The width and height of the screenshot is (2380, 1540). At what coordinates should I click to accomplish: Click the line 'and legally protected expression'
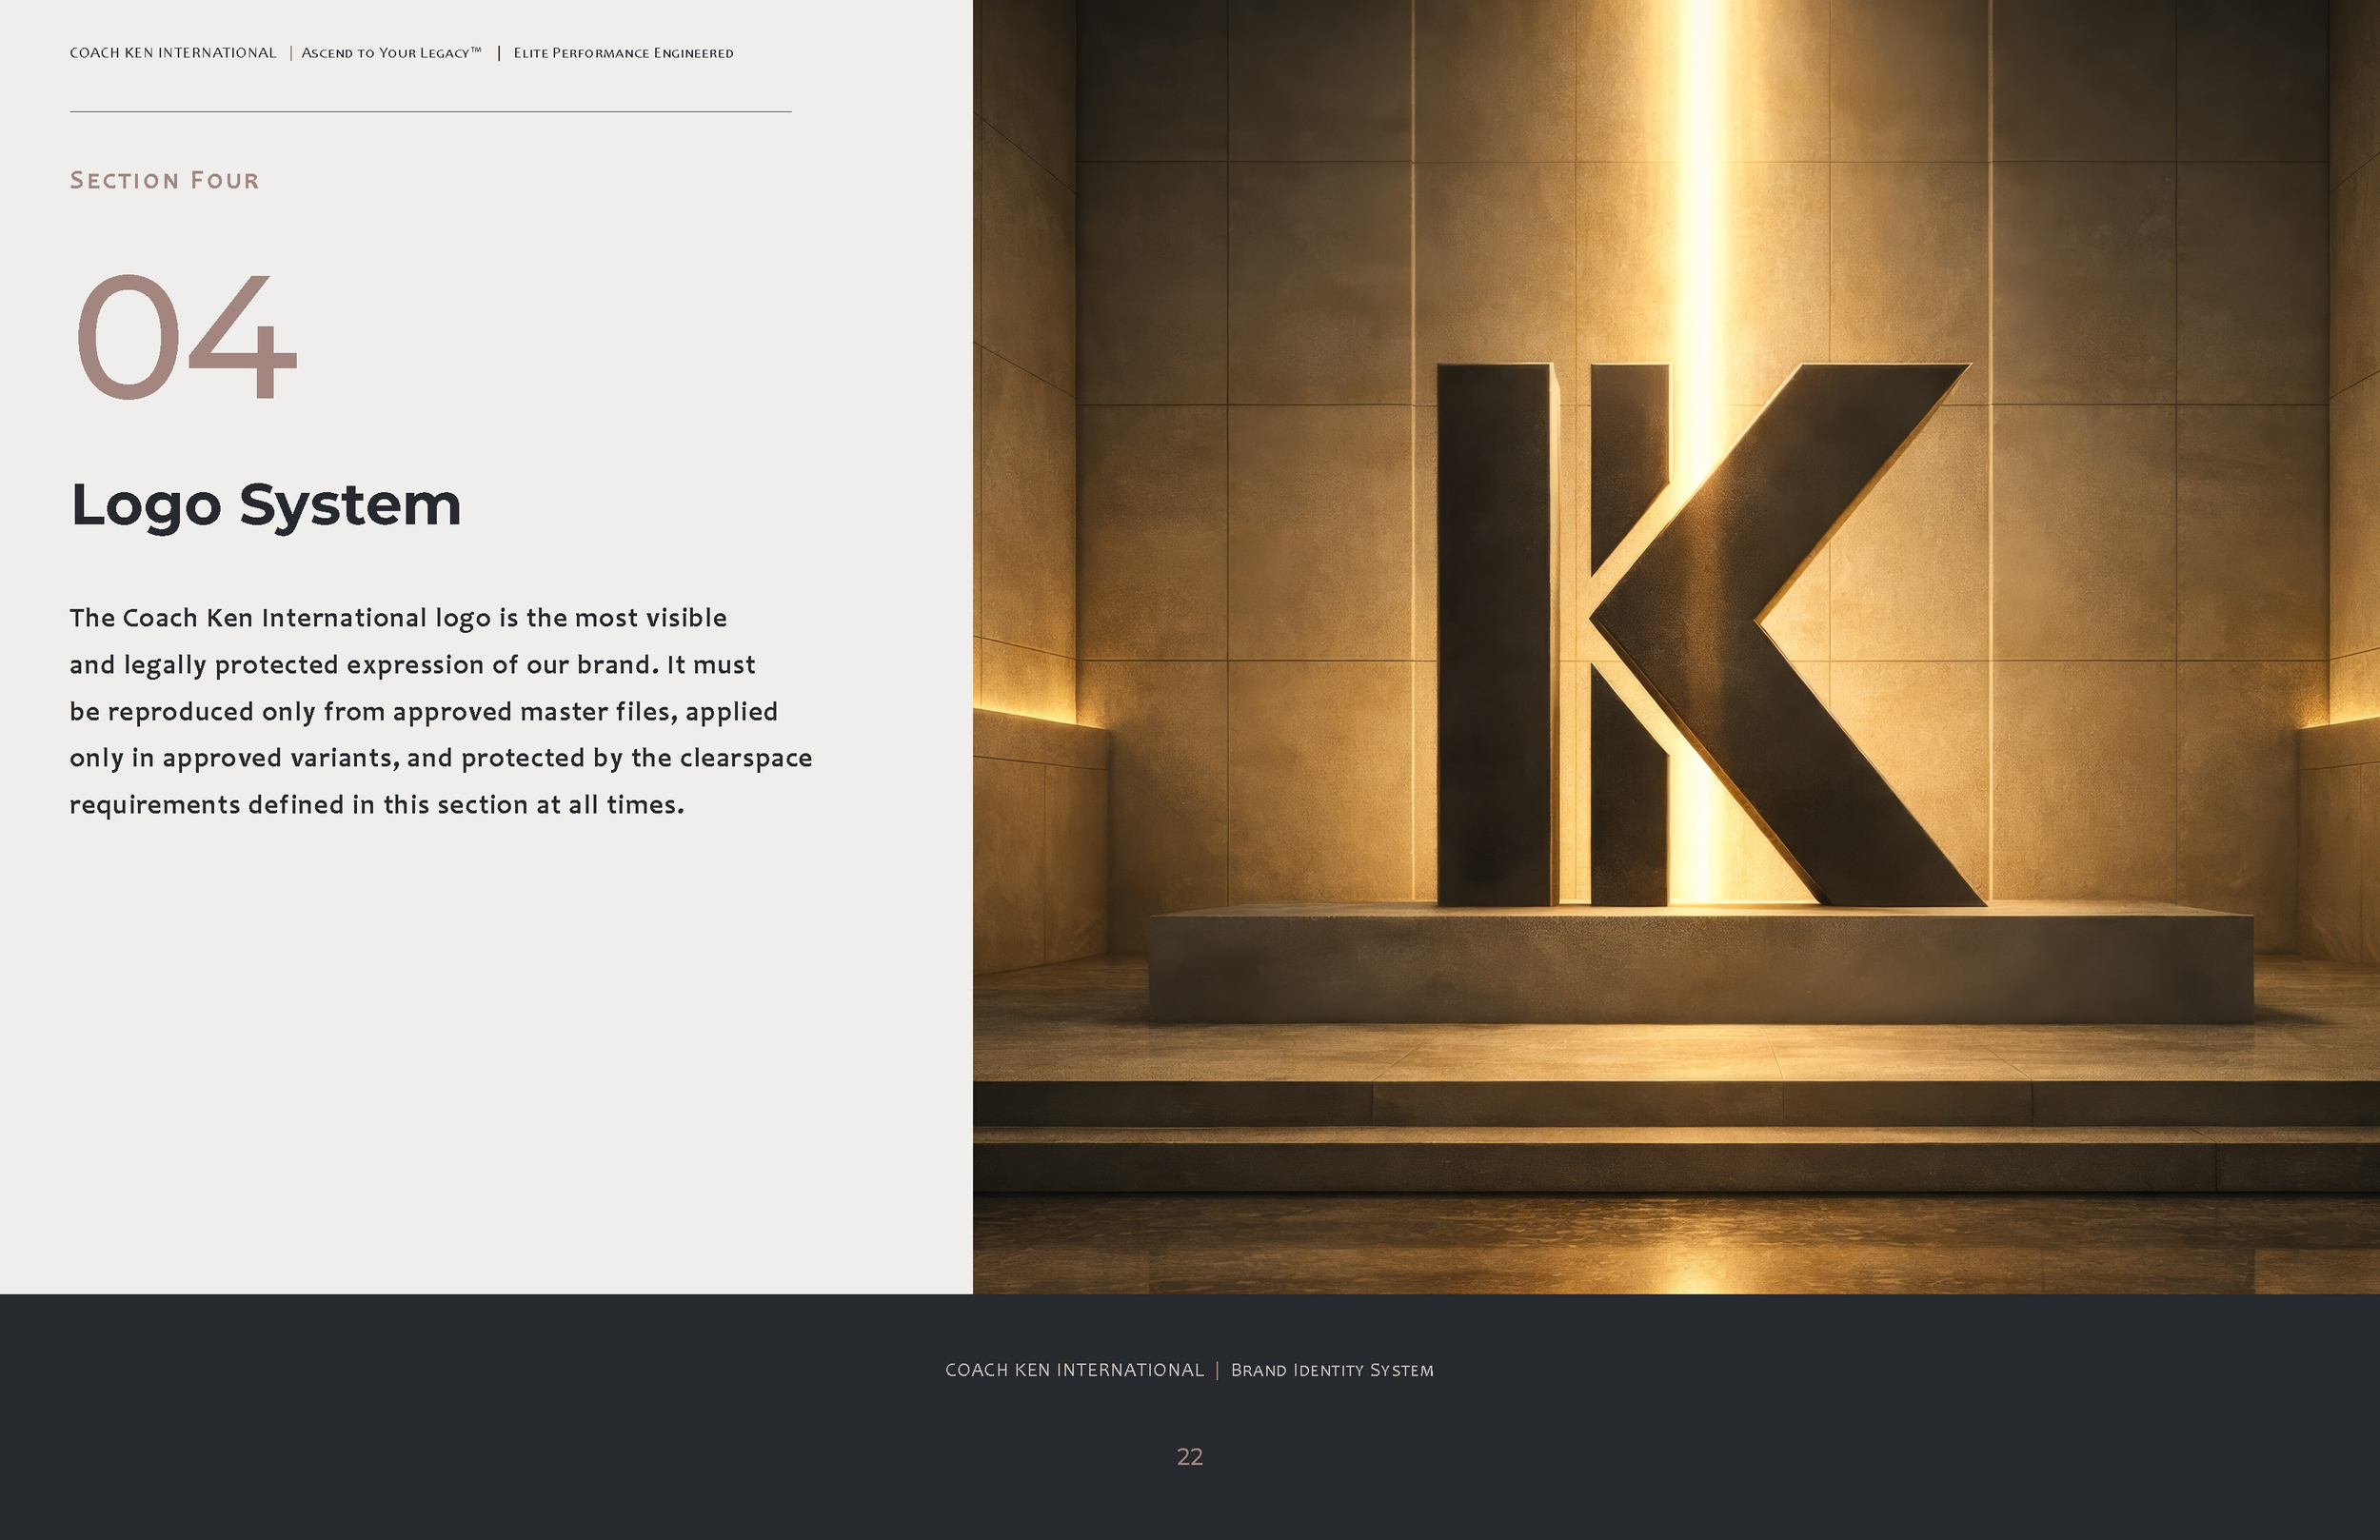412,665
